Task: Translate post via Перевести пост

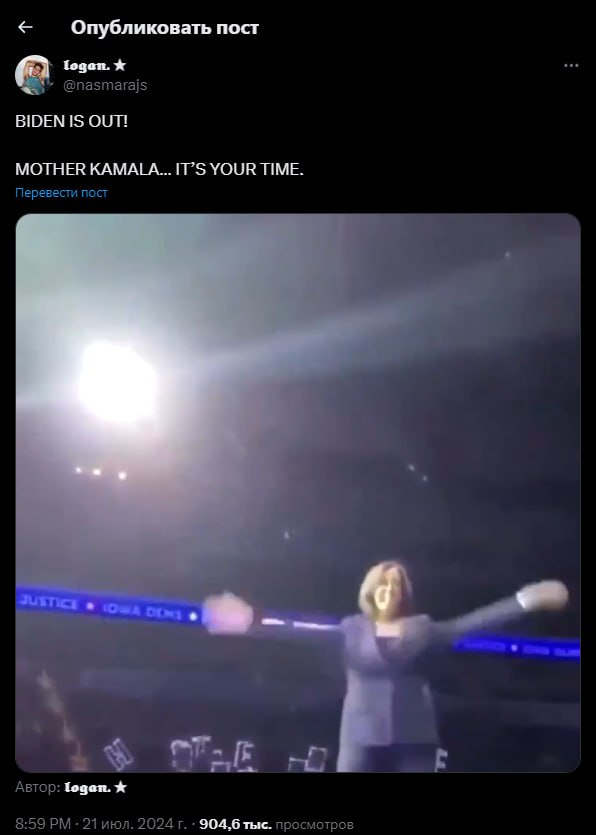Action: pyautogui.click(x=61, y=193)
